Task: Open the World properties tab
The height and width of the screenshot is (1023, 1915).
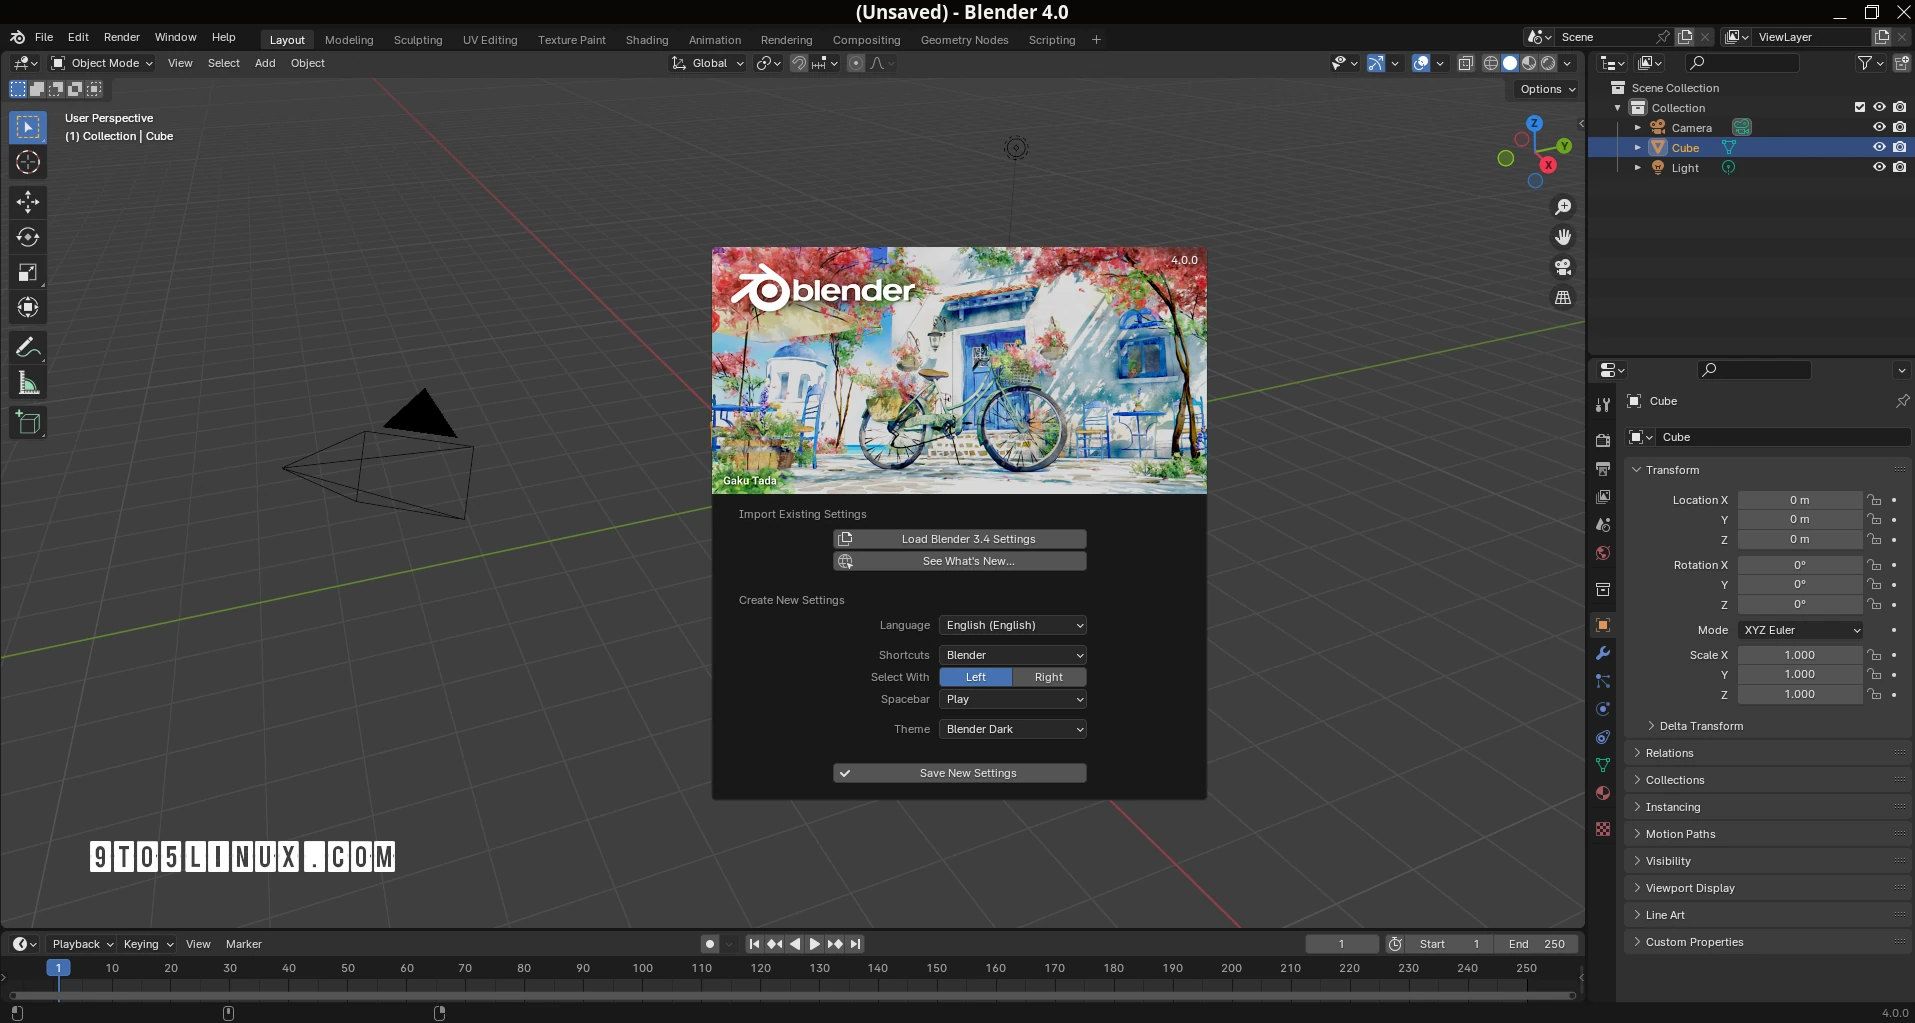Action: (x=1603, y=553)
